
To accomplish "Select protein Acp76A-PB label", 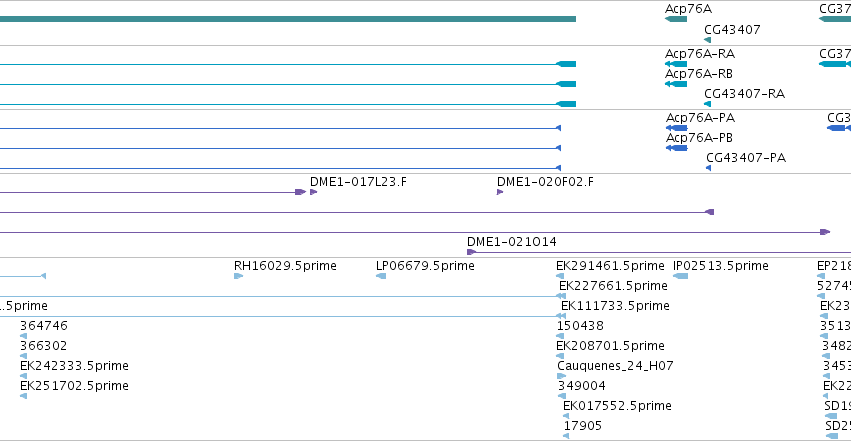I will [x=699, y=138].
